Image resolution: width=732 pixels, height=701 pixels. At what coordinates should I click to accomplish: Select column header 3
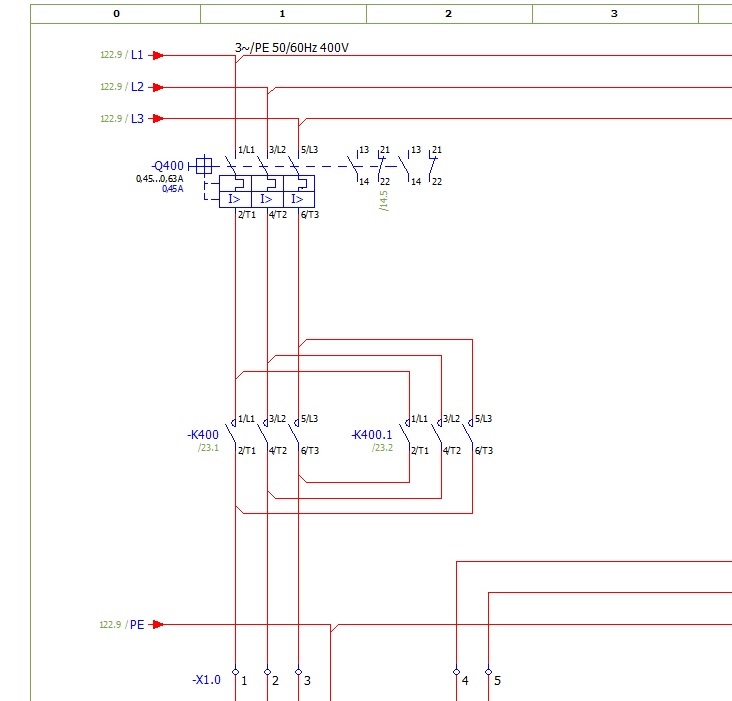click(x=615, y=14)
